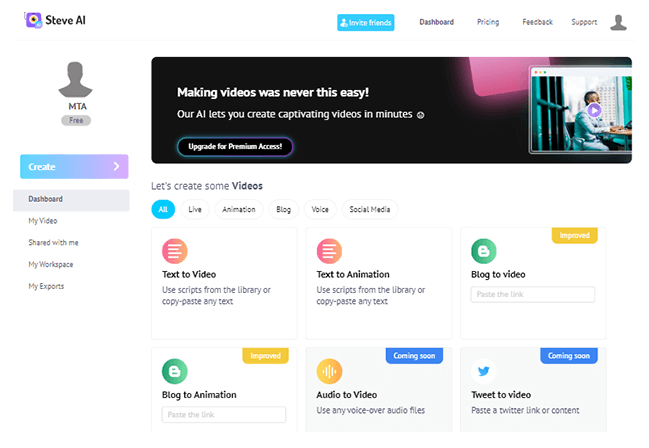Open the user account avatar in header
Screen dimensions: 649x448
[618, 23]
